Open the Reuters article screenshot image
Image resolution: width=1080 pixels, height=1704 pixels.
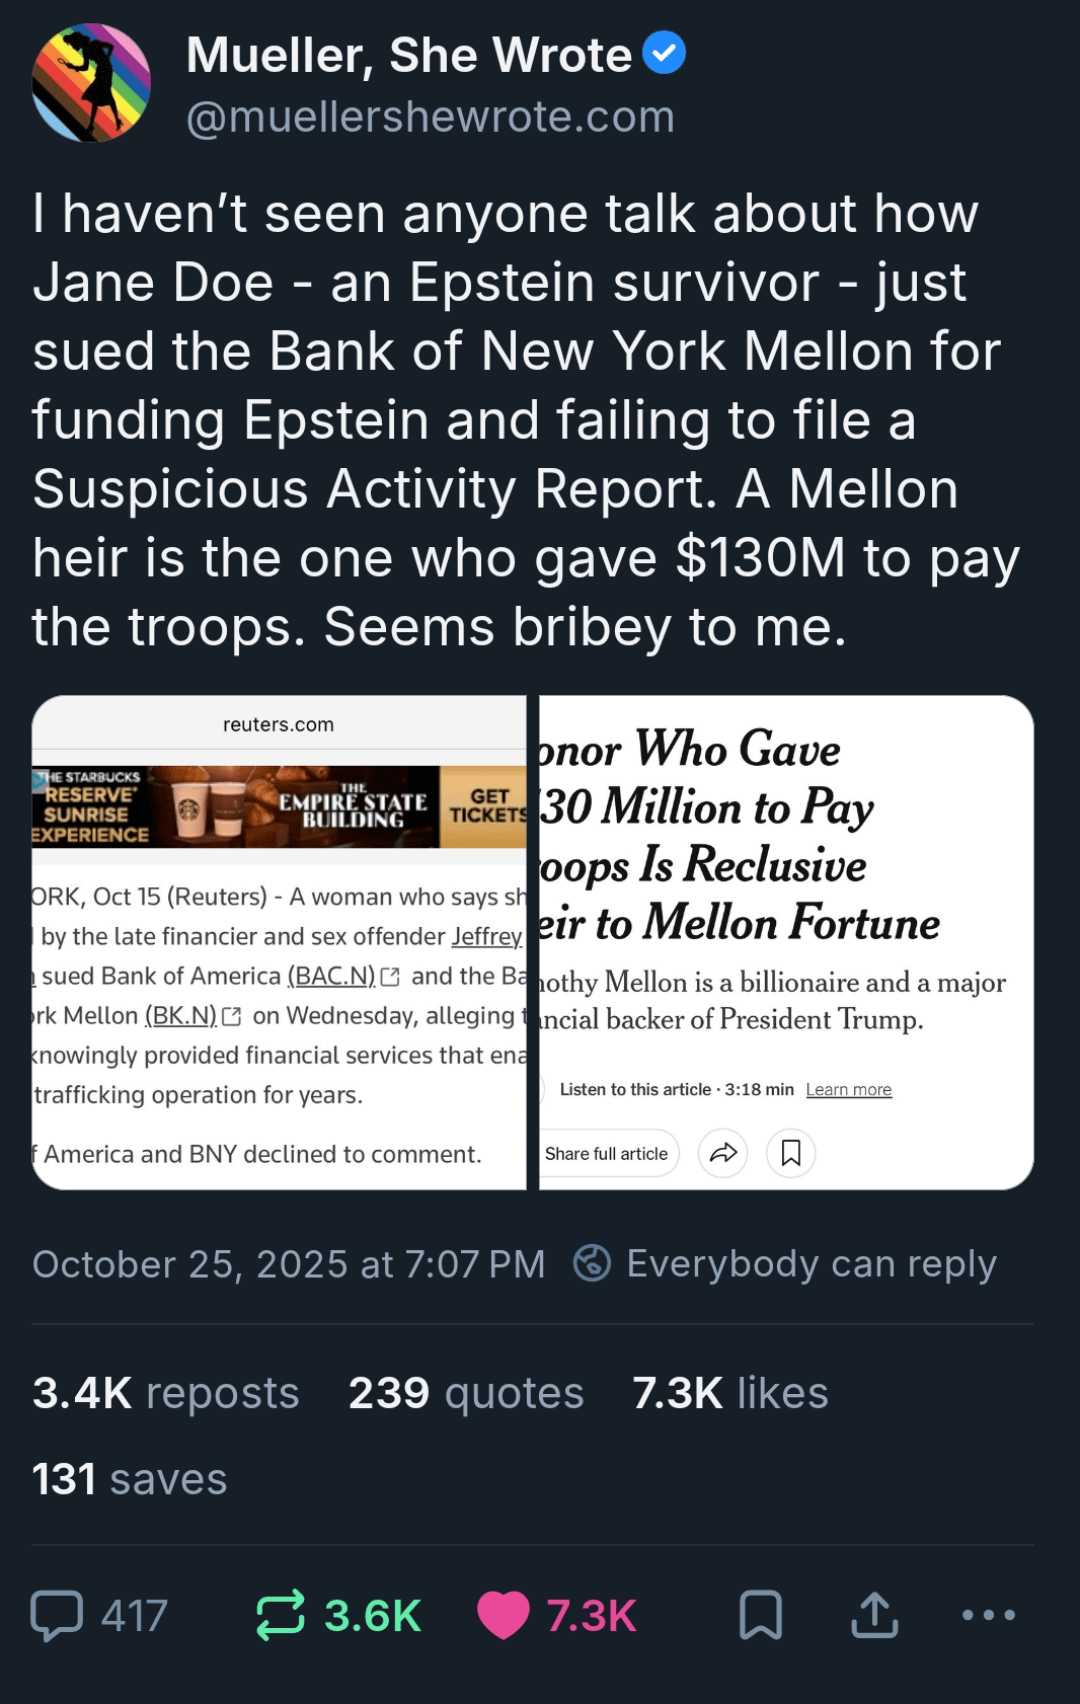[x=279, y=942]
